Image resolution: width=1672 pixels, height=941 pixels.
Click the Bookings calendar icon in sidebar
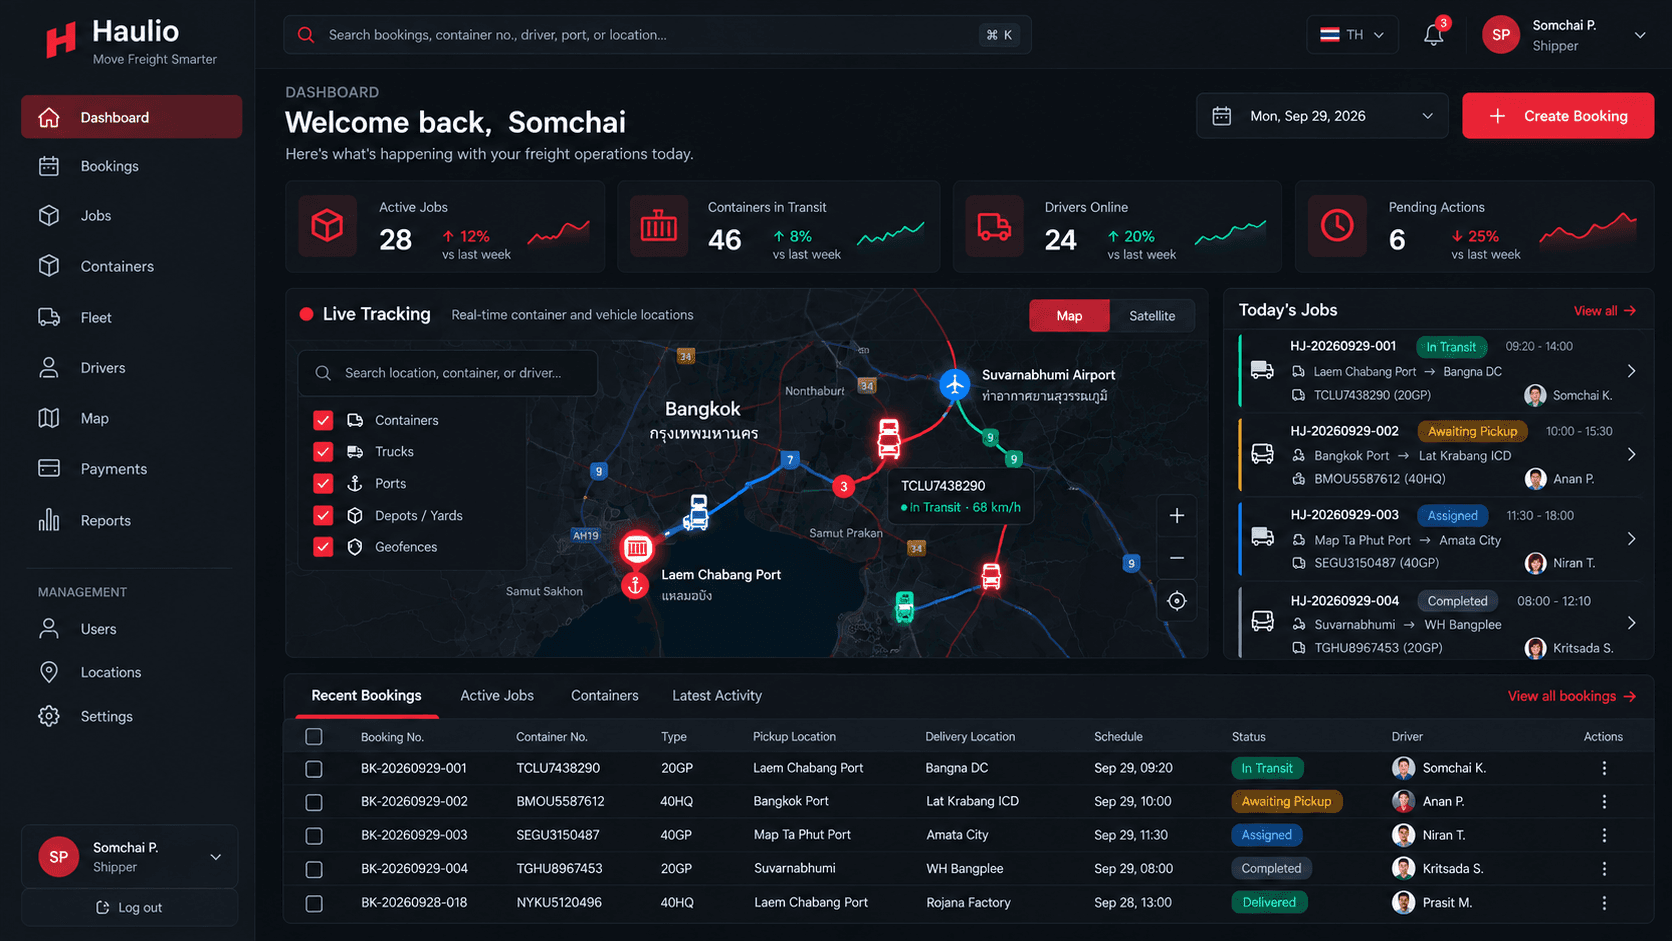[x=49, y=166]
